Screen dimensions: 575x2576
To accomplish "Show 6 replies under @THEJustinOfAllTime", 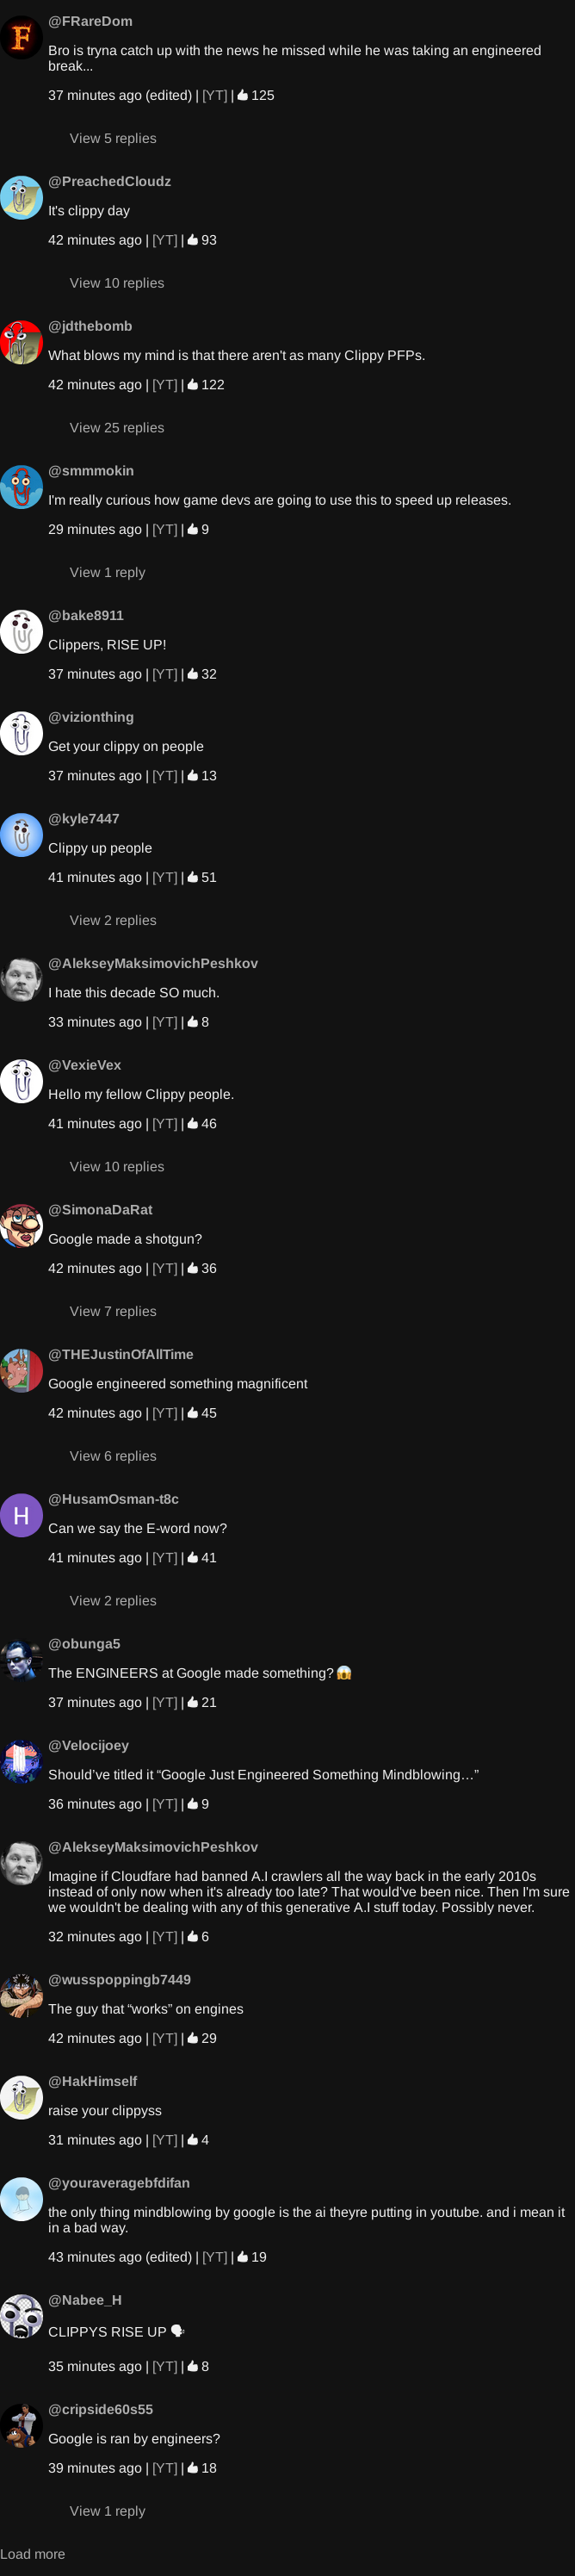I will coord(113,1456).
